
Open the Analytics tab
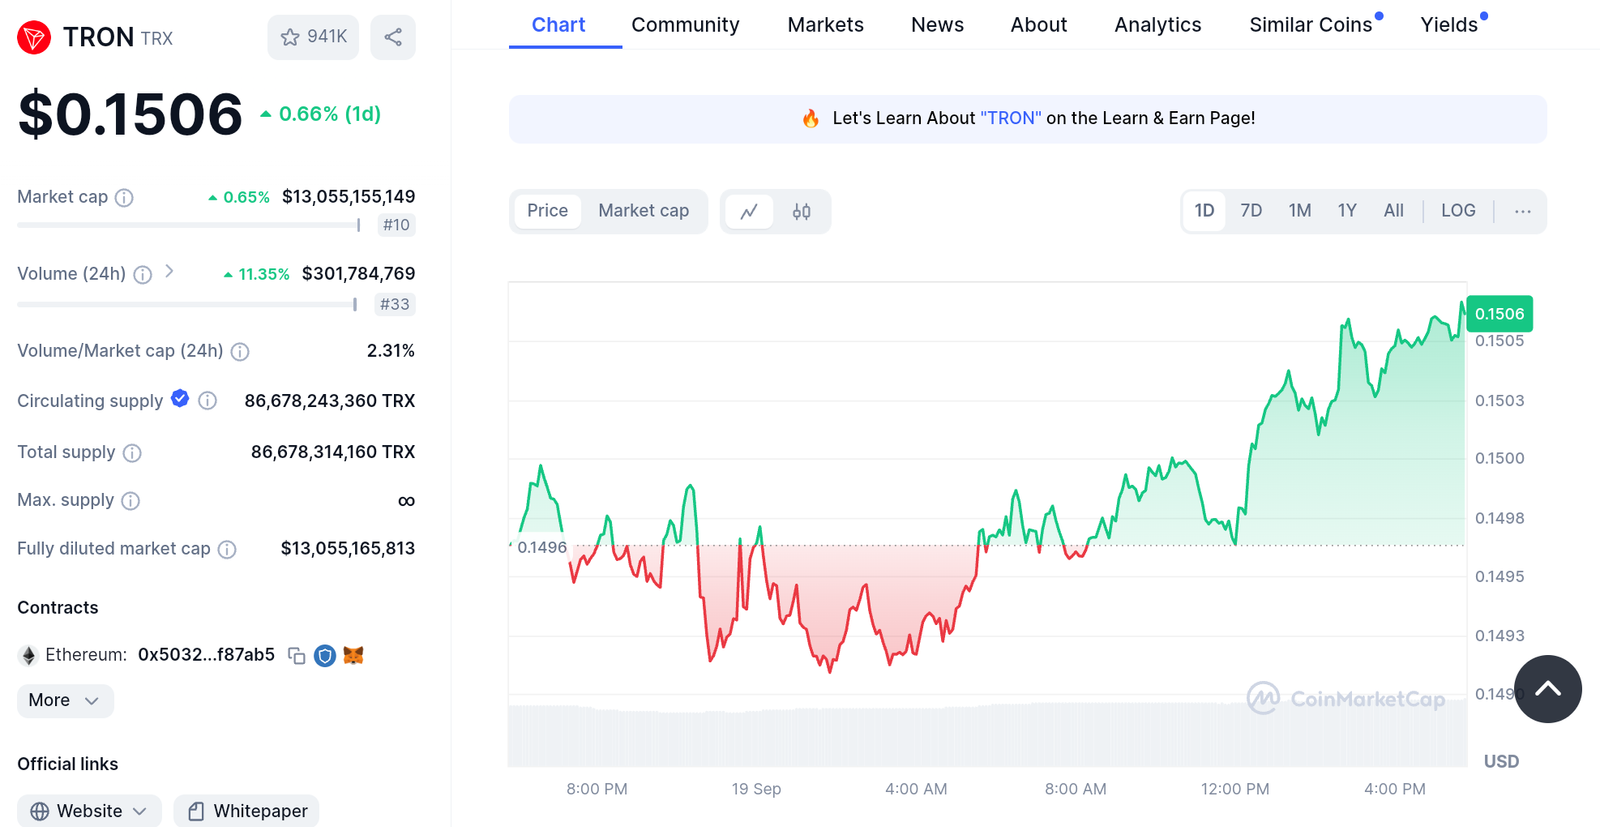[x=1157, y=25]
